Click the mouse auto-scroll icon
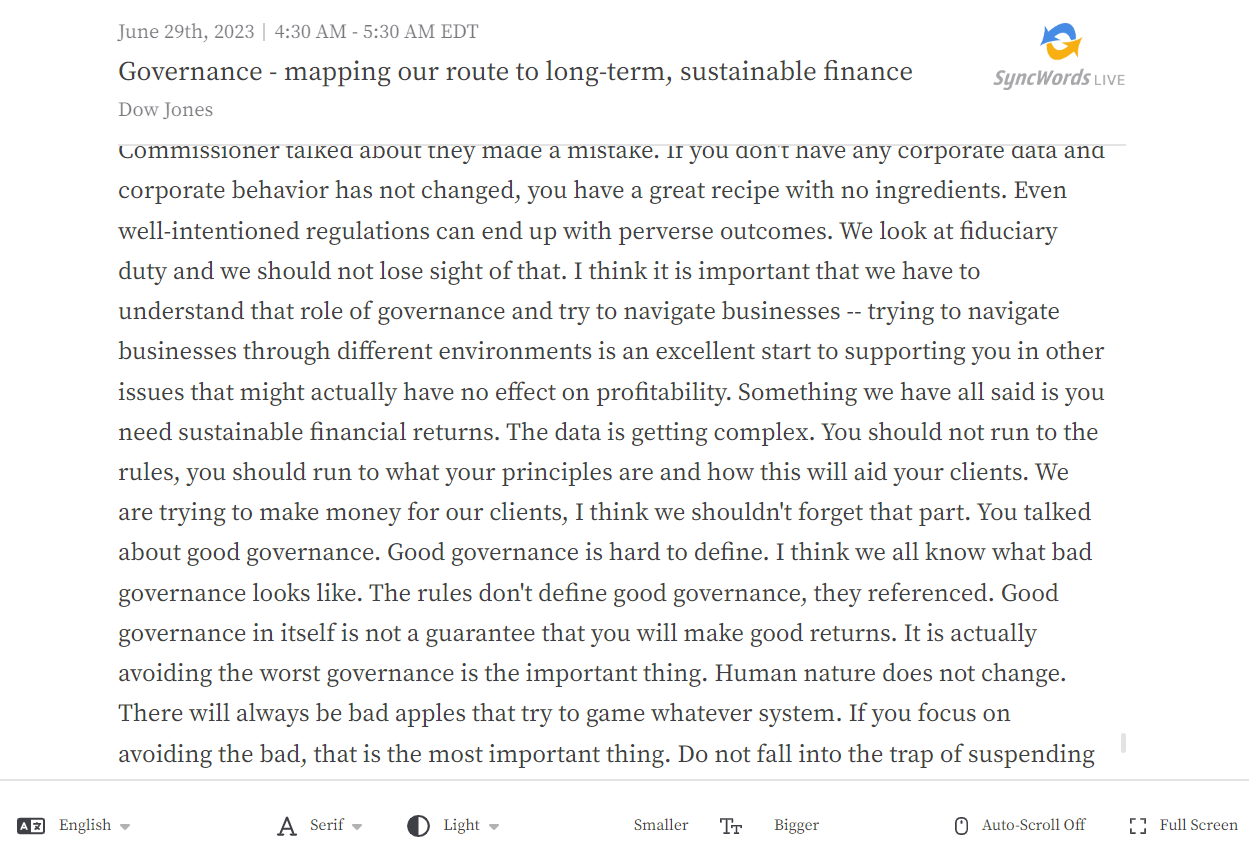Image resolution: width=1249 pixels, height=846 pixels. coord(962,826)
